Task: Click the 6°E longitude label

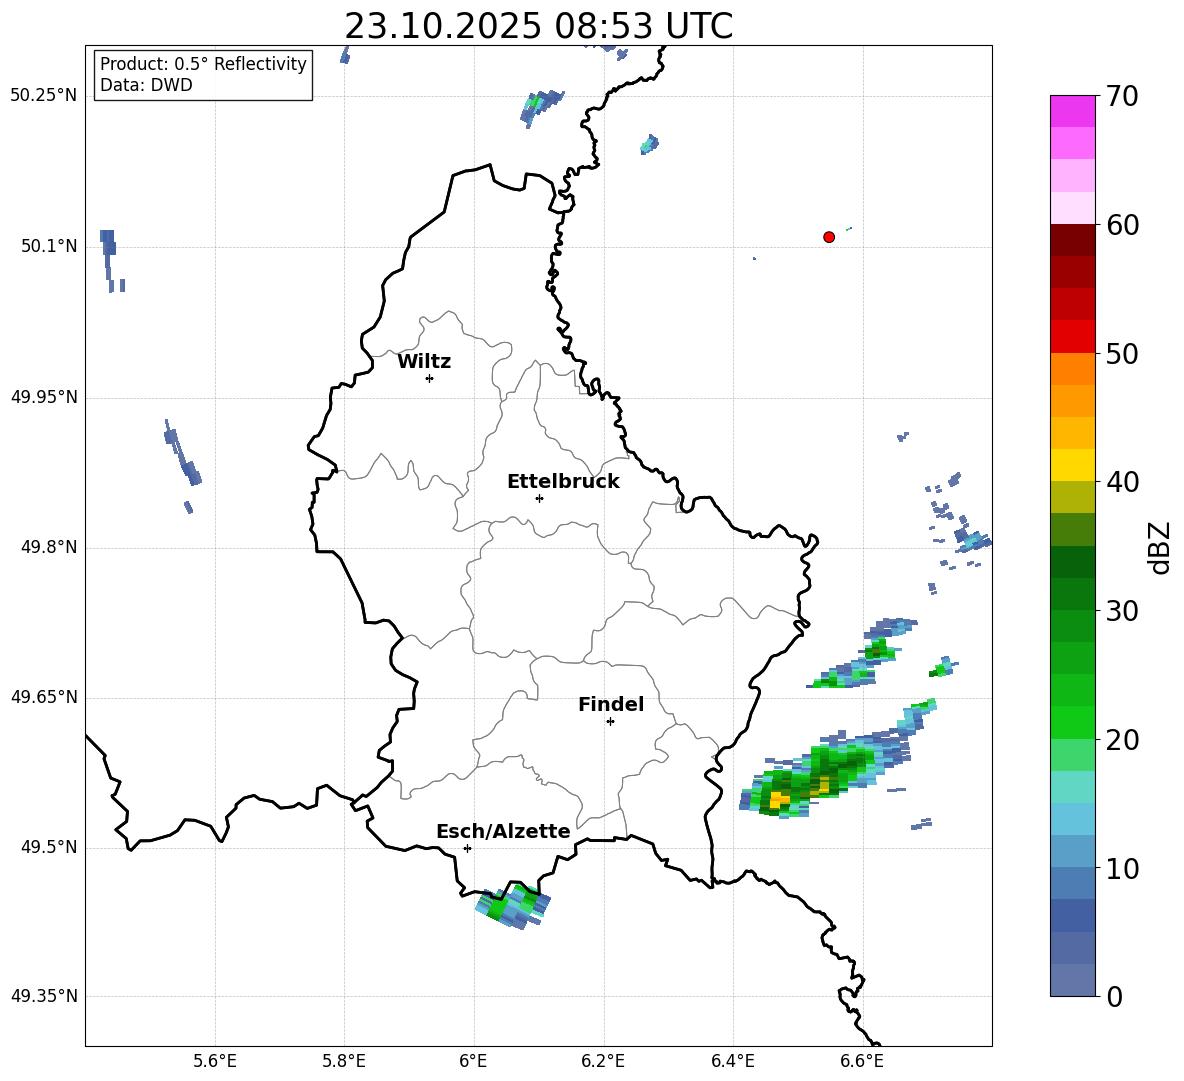Action: tap(473, 1061)
